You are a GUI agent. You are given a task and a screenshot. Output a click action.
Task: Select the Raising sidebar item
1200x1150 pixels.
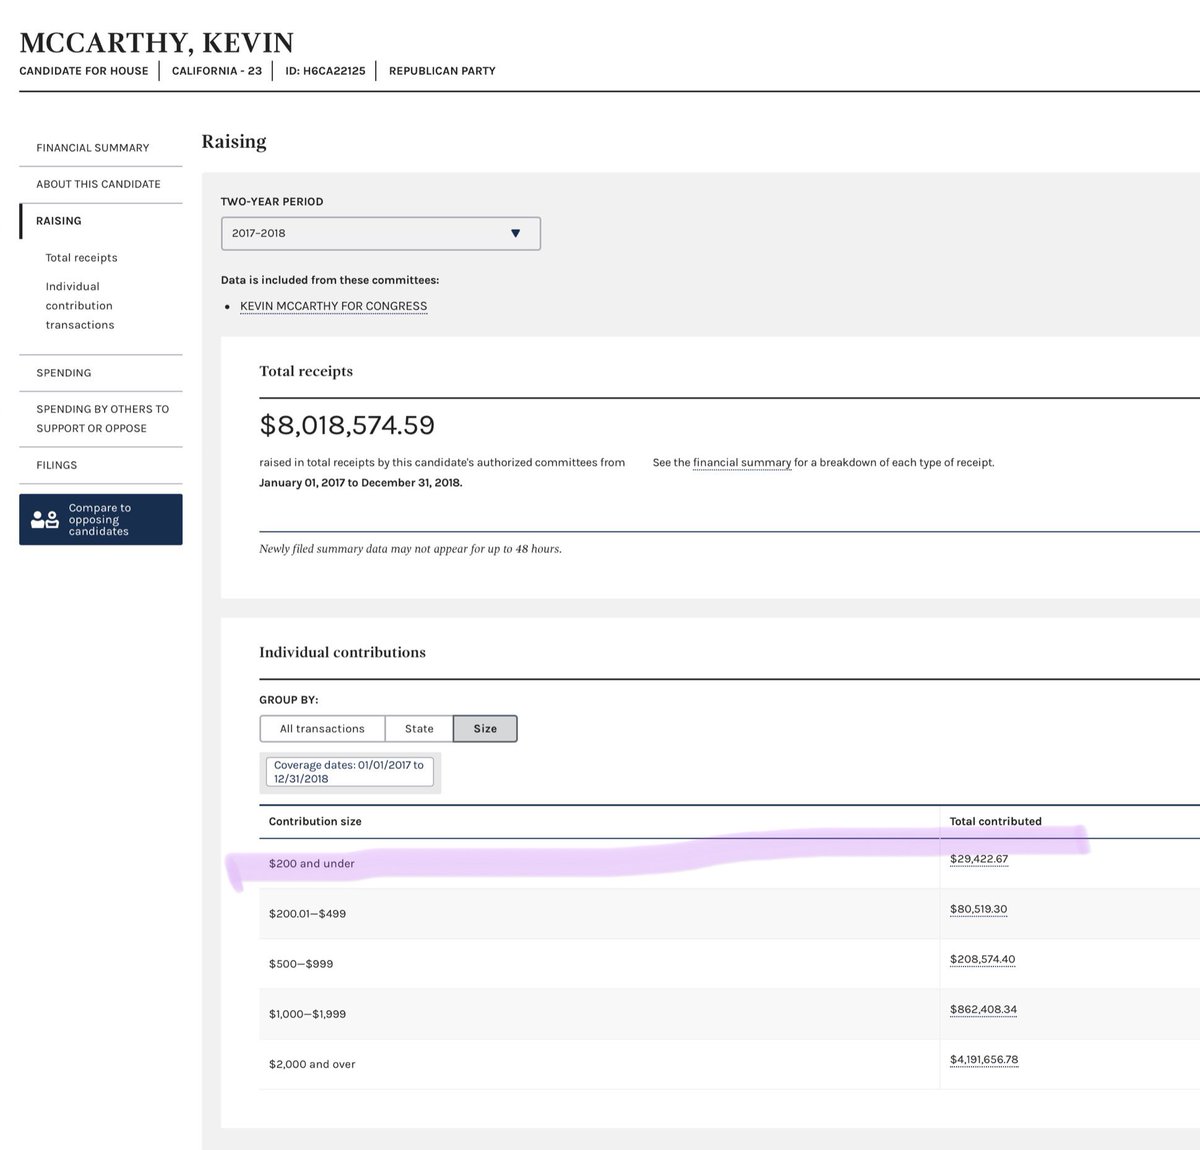[59, 221]
